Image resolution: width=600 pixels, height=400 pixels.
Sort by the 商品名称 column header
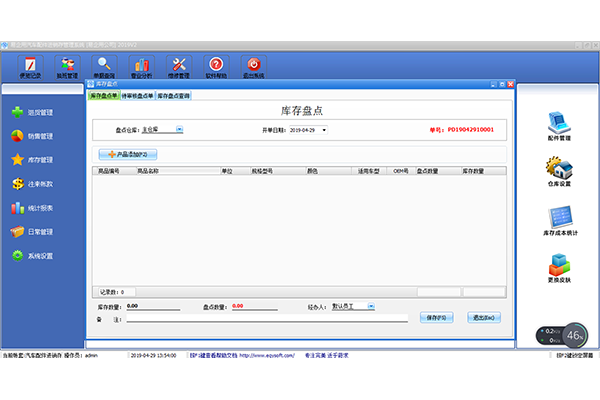tap(178, 171)
